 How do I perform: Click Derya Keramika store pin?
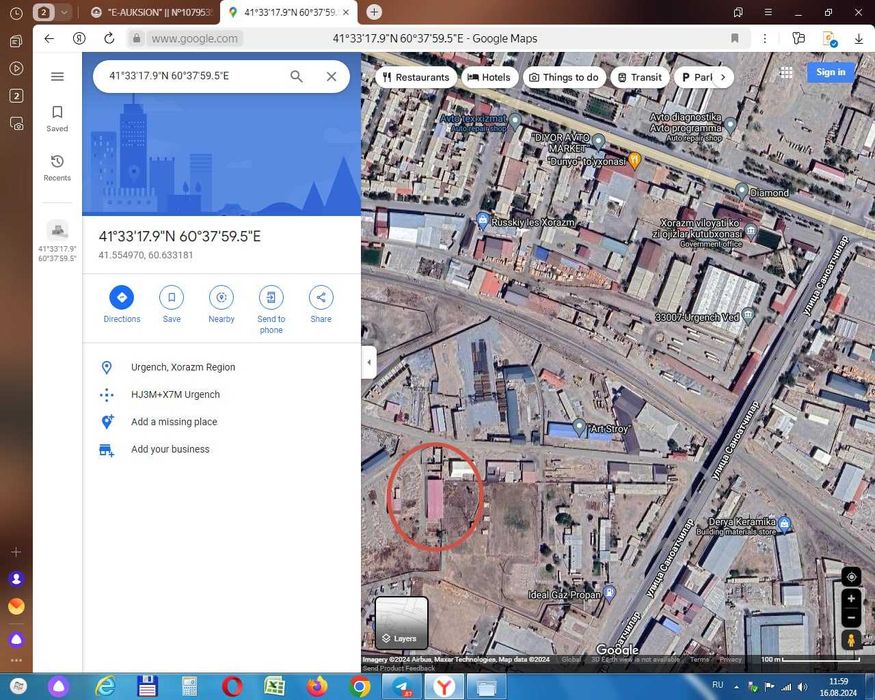[785, 523]
